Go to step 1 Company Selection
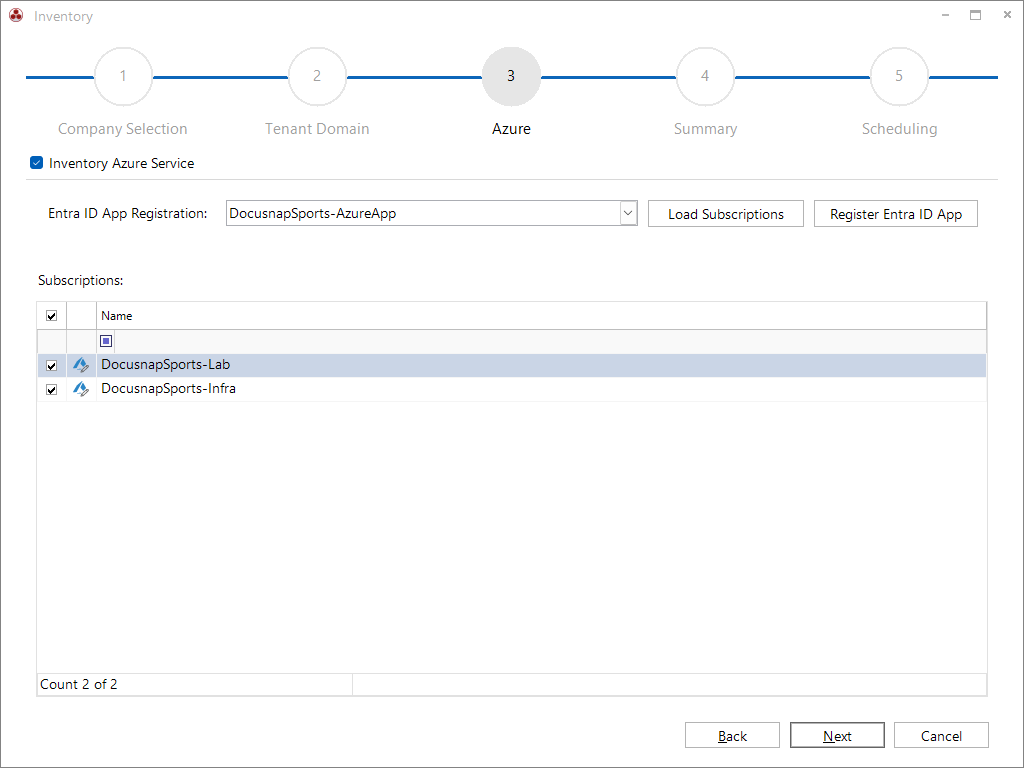This screenshot has height=768, width=1024. [x=123, y=76]
